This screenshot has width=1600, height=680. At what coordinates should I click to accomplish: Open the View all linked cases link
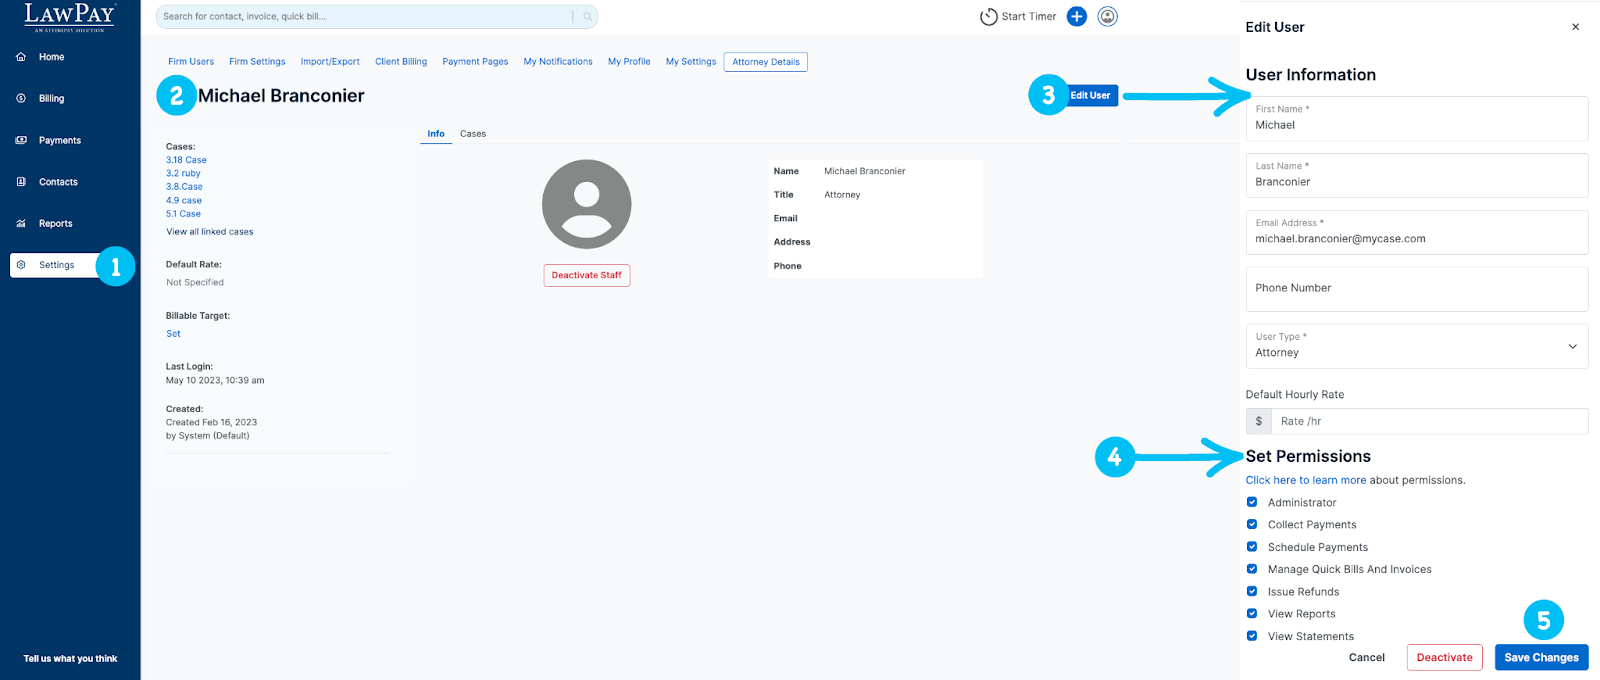click(x=210, y=232)
